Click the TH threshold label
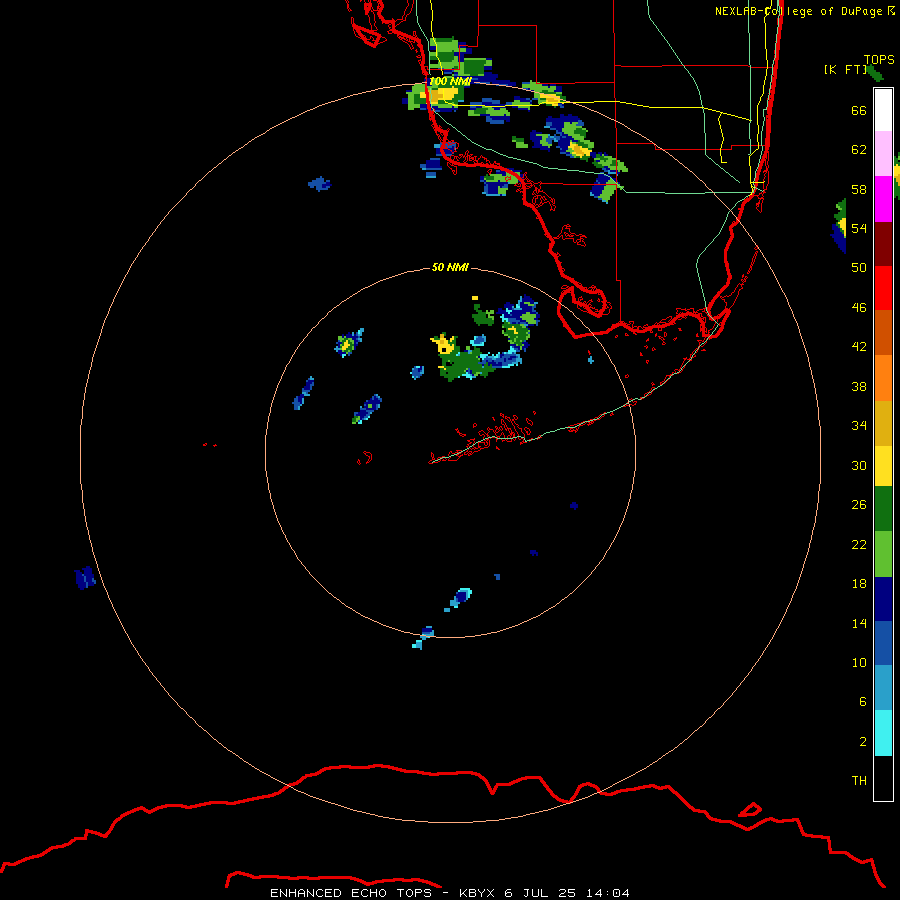This screenshot has width=900, height=900. [x=859, y=780]
